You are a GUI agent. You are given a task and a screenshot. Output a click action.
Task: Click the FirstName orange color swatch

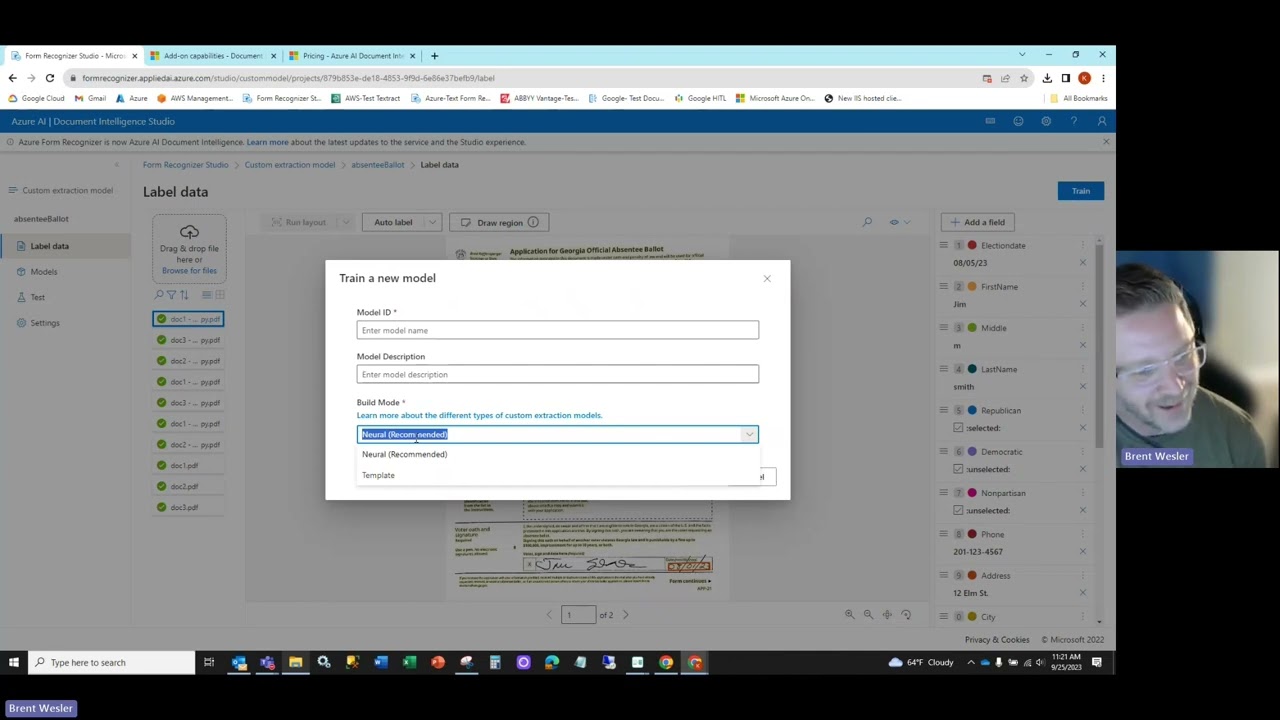pyautogui.click(x=972, y=287)
